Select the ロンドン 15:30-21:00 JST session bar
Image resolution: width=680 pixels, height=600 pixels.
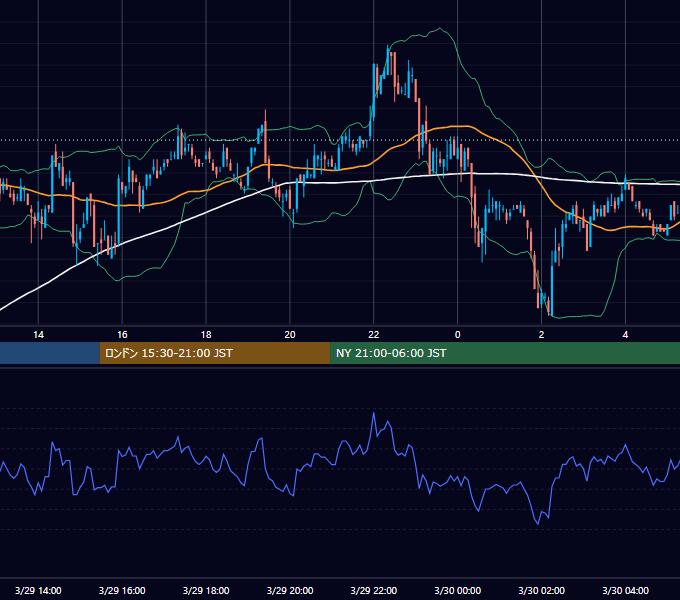215,353
